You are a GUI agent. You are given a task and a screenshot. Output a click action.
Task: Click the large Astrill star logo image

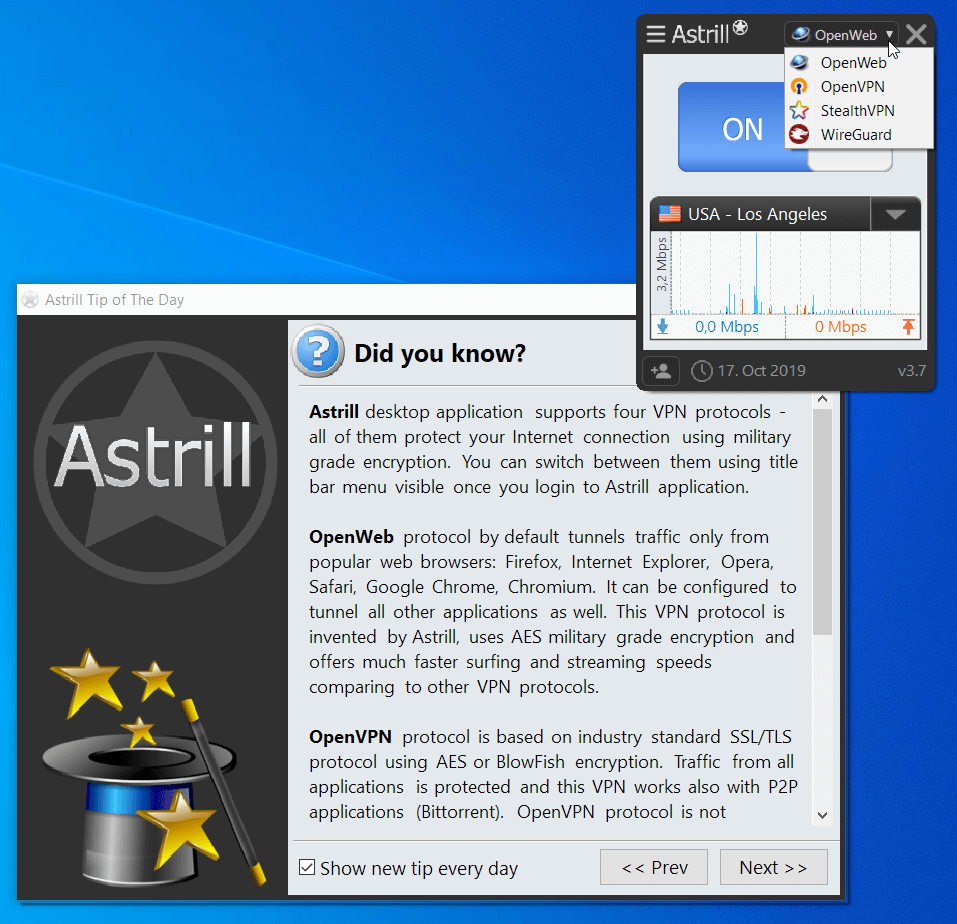pos(155,461)
